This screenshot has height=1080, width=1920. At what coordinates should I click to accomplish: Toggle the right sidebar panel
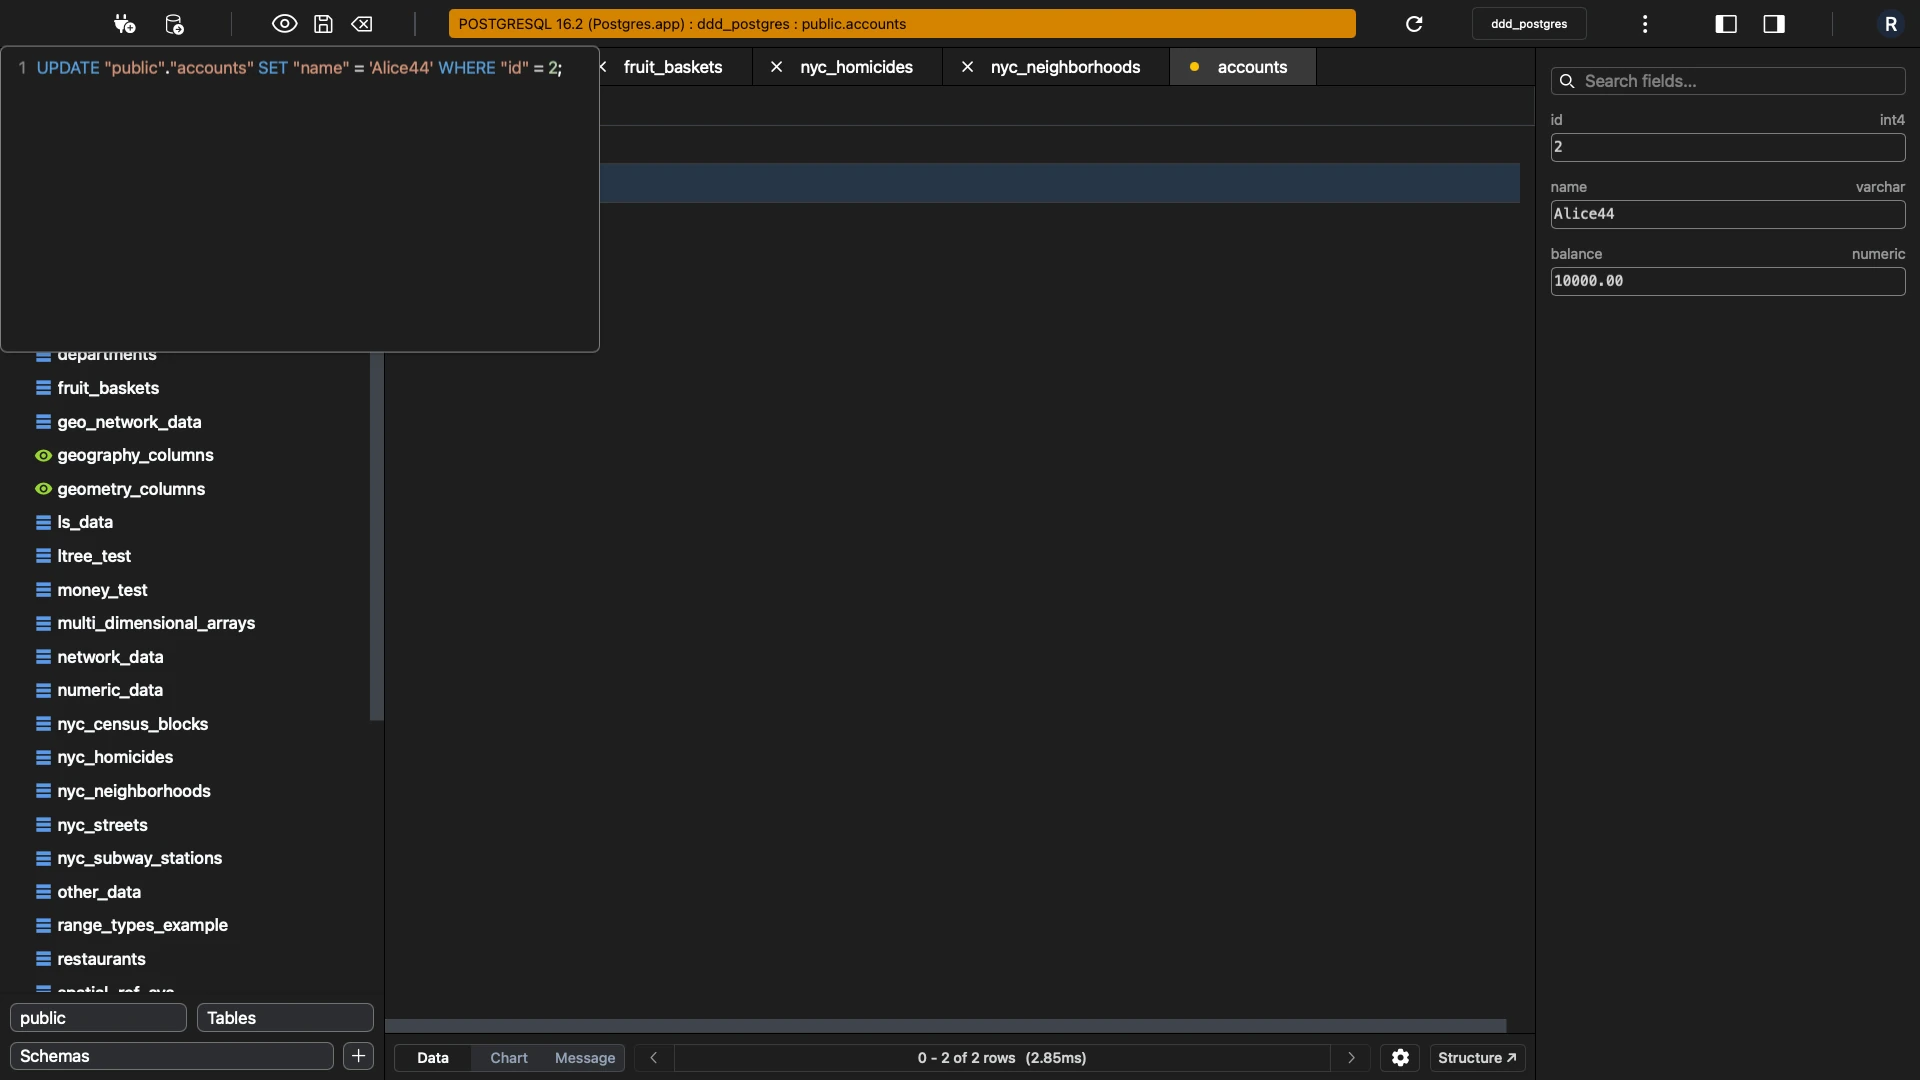tap(1774, 24)
